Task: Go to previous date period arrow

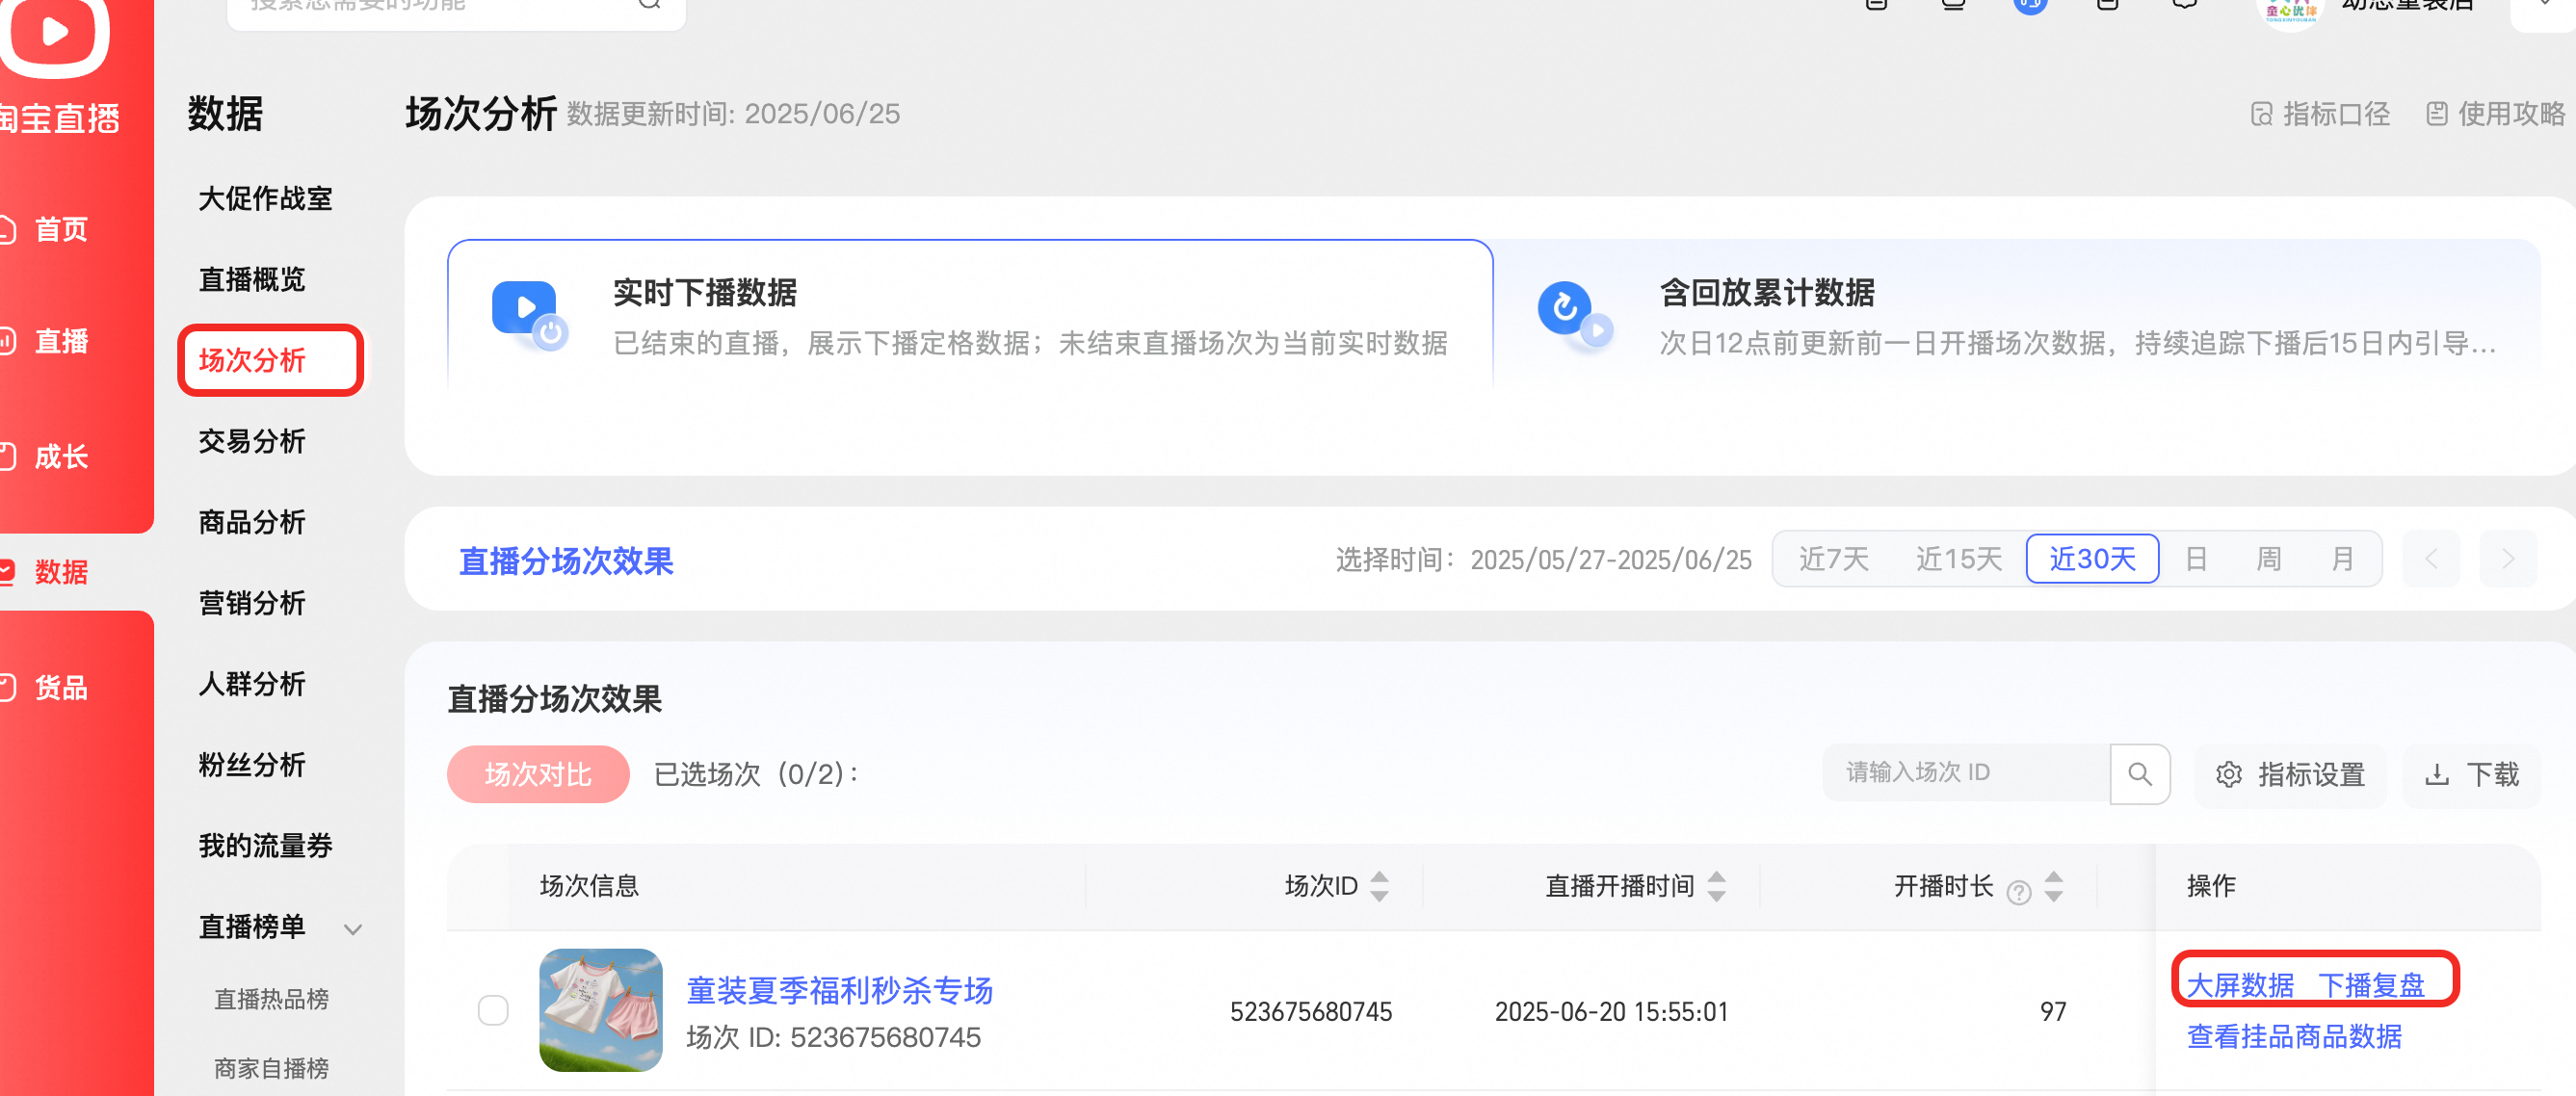Action: pos(2431,559)
